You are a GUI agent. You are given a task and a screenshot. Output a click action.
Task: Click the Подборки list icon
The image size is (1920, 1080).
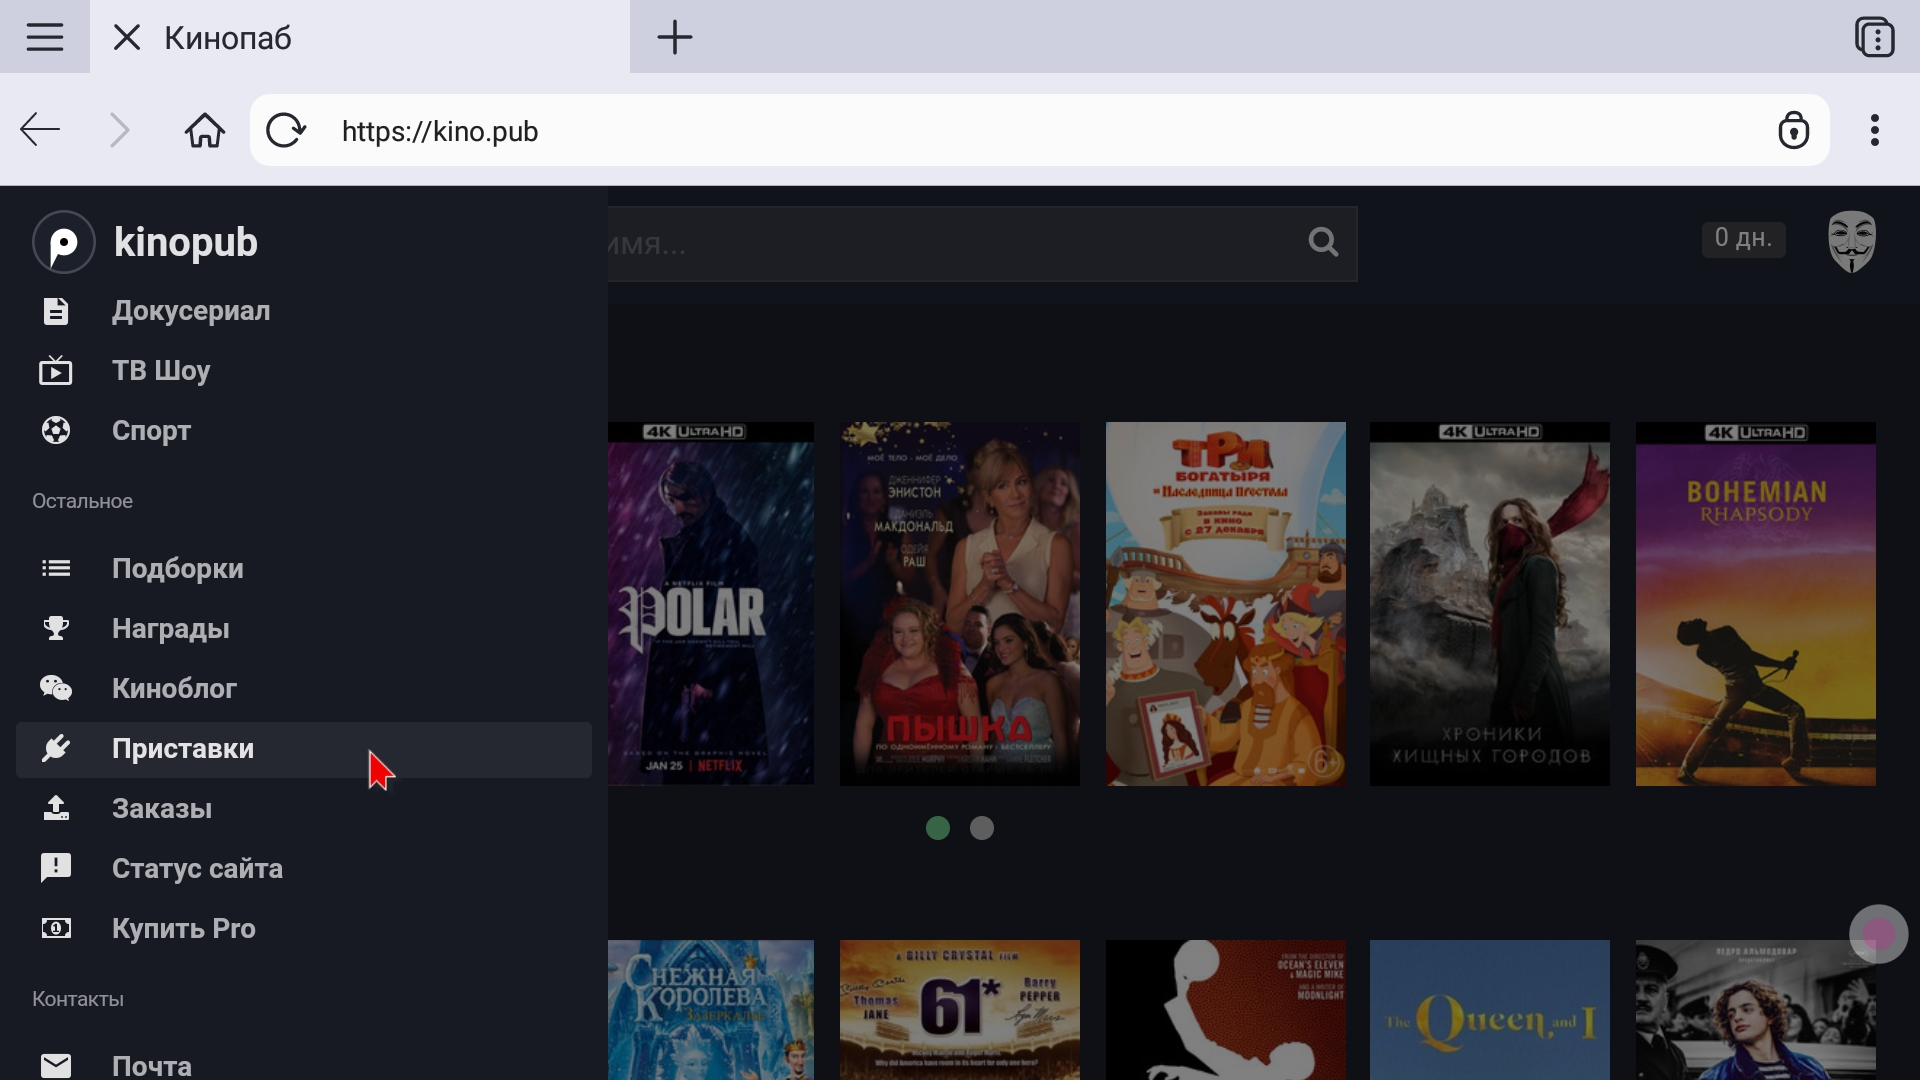pos(56,569)
